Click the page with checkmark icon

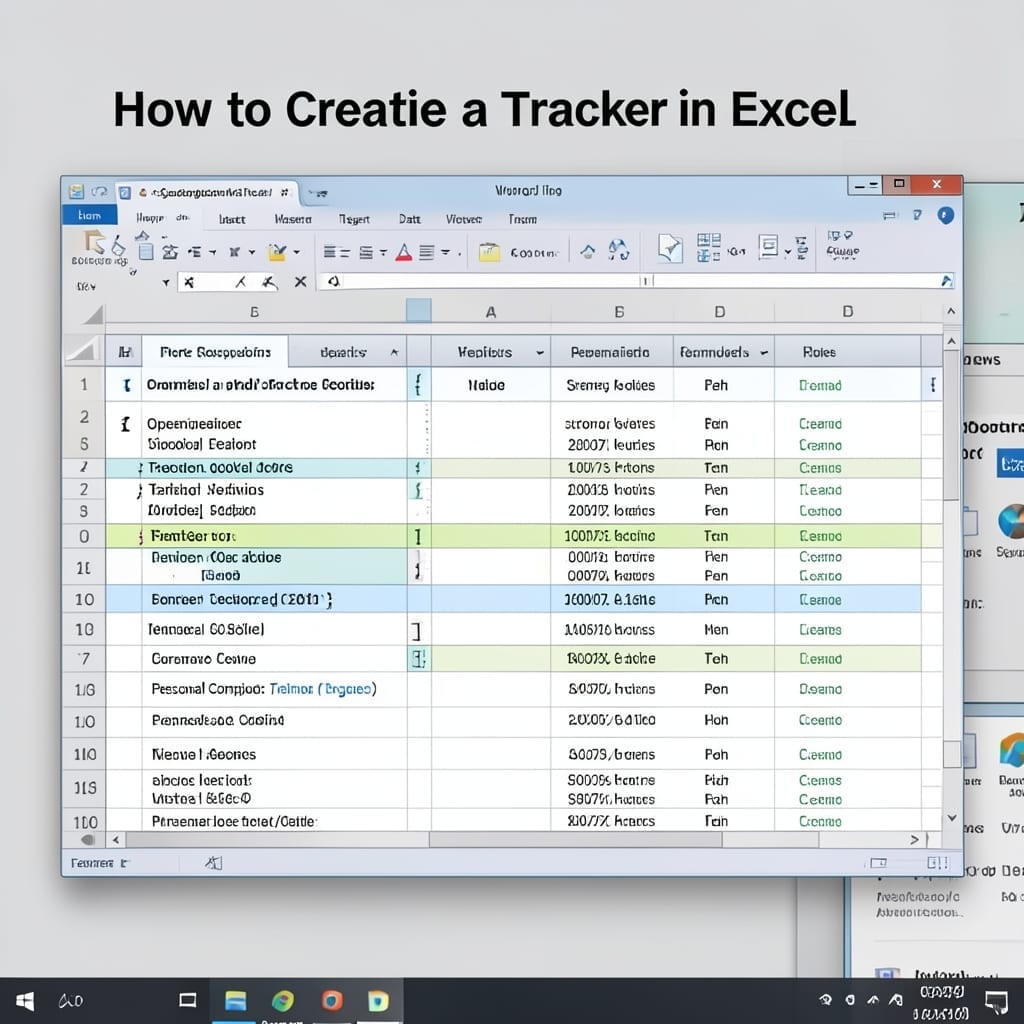(x=670, y=249)
